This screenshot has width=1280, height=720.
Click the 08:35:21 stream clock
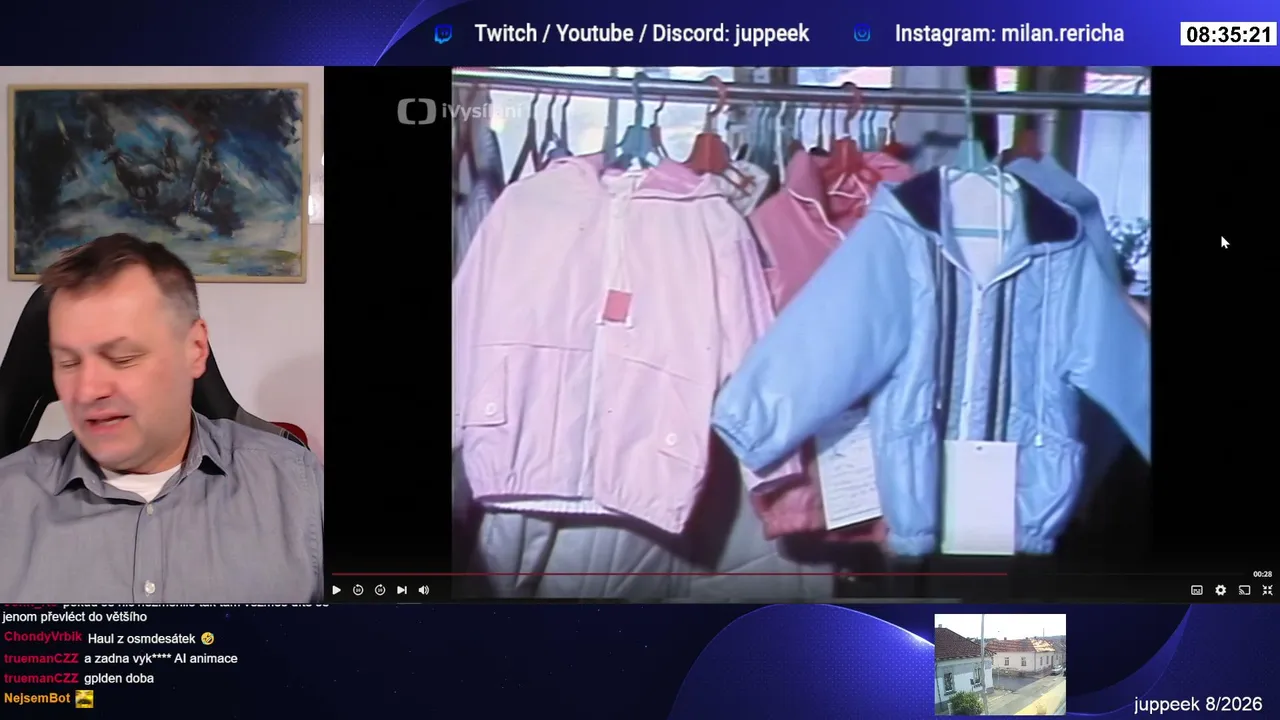(x=1229, y=35)
